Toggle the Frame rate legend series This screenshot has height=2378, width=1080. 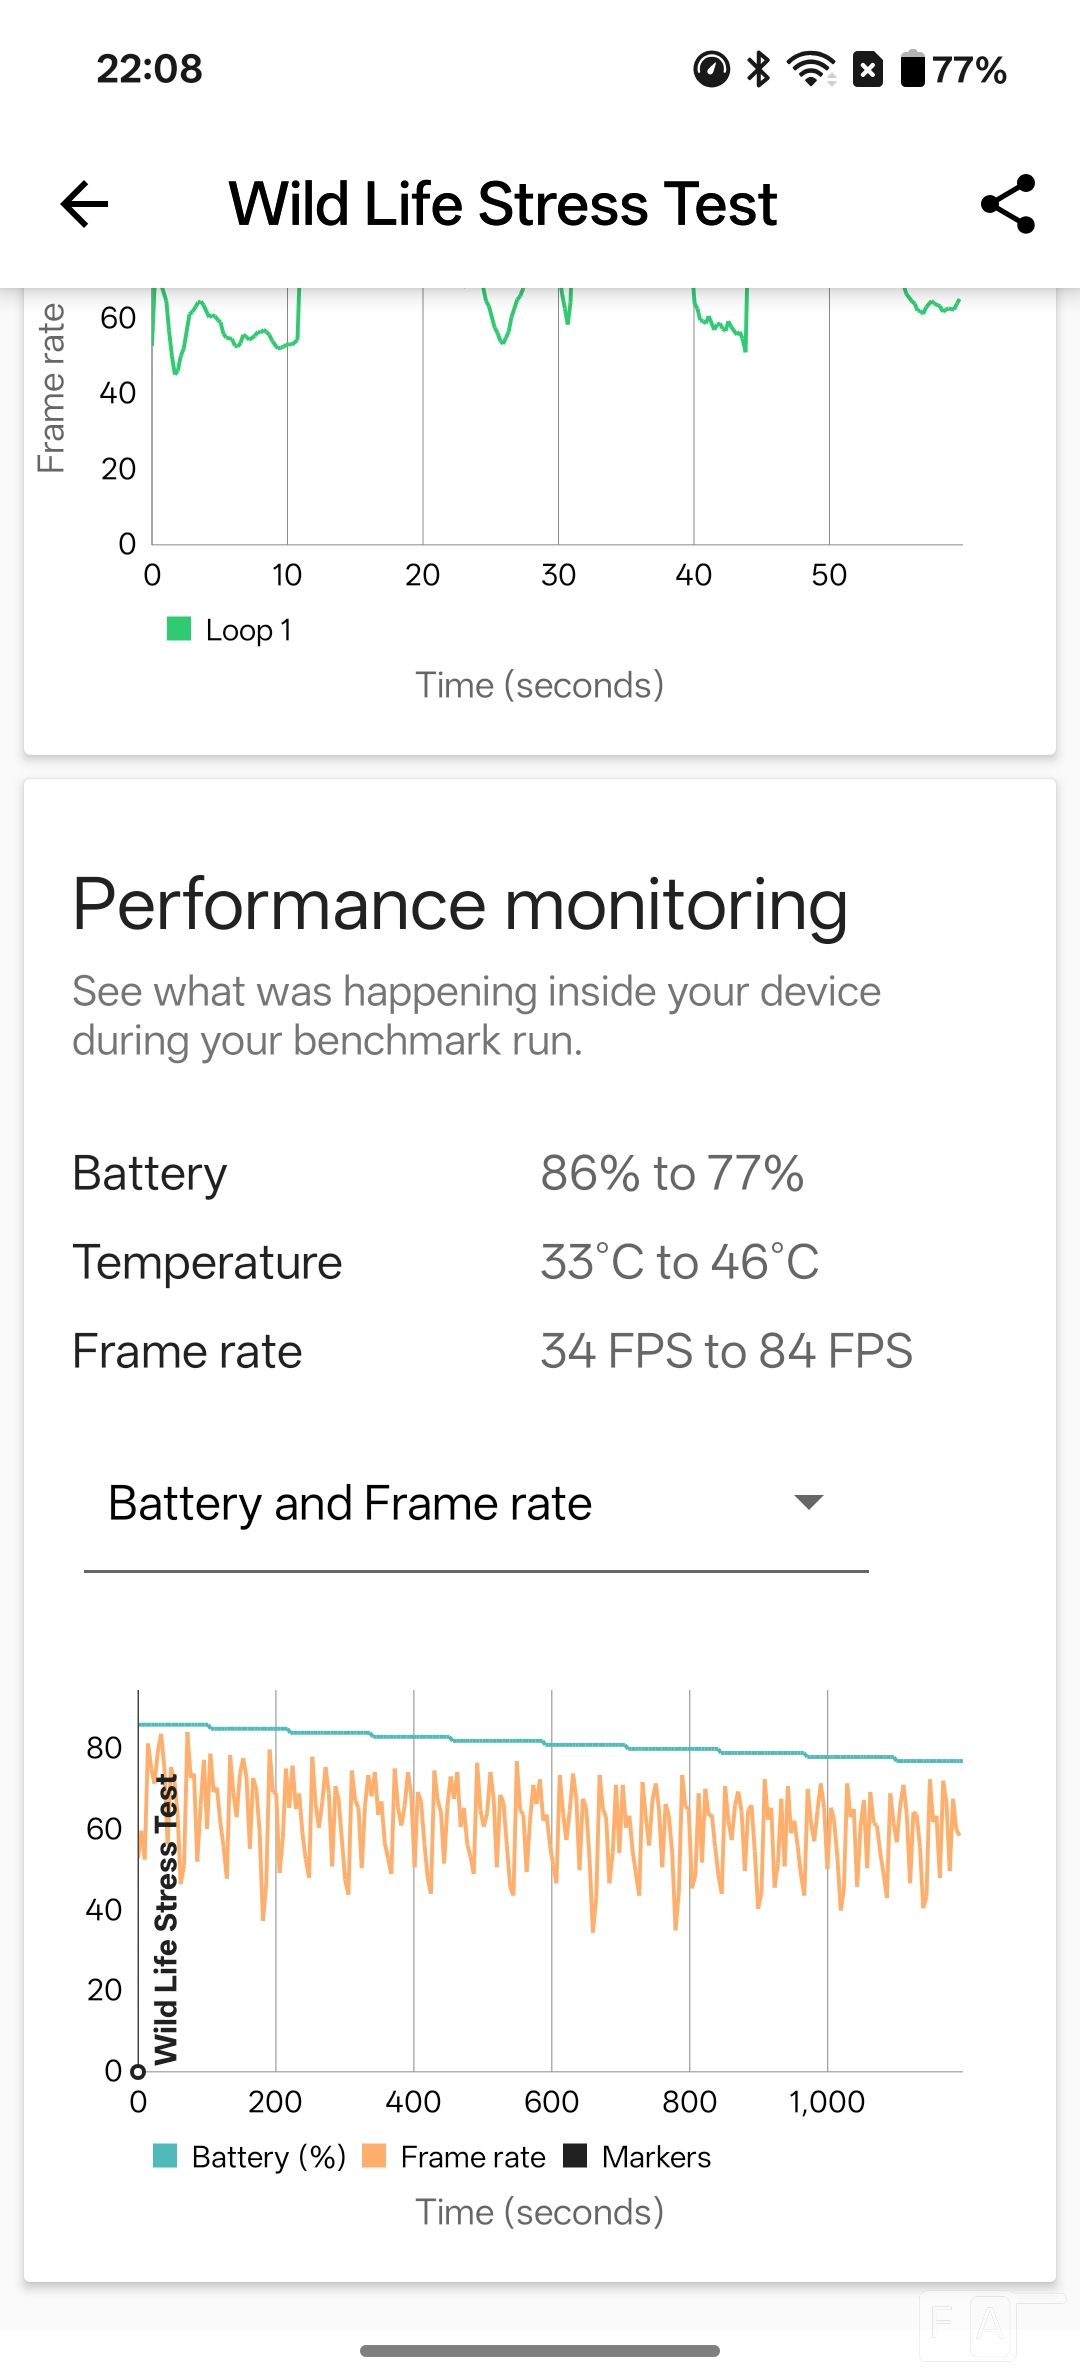tap(453, 2156)
